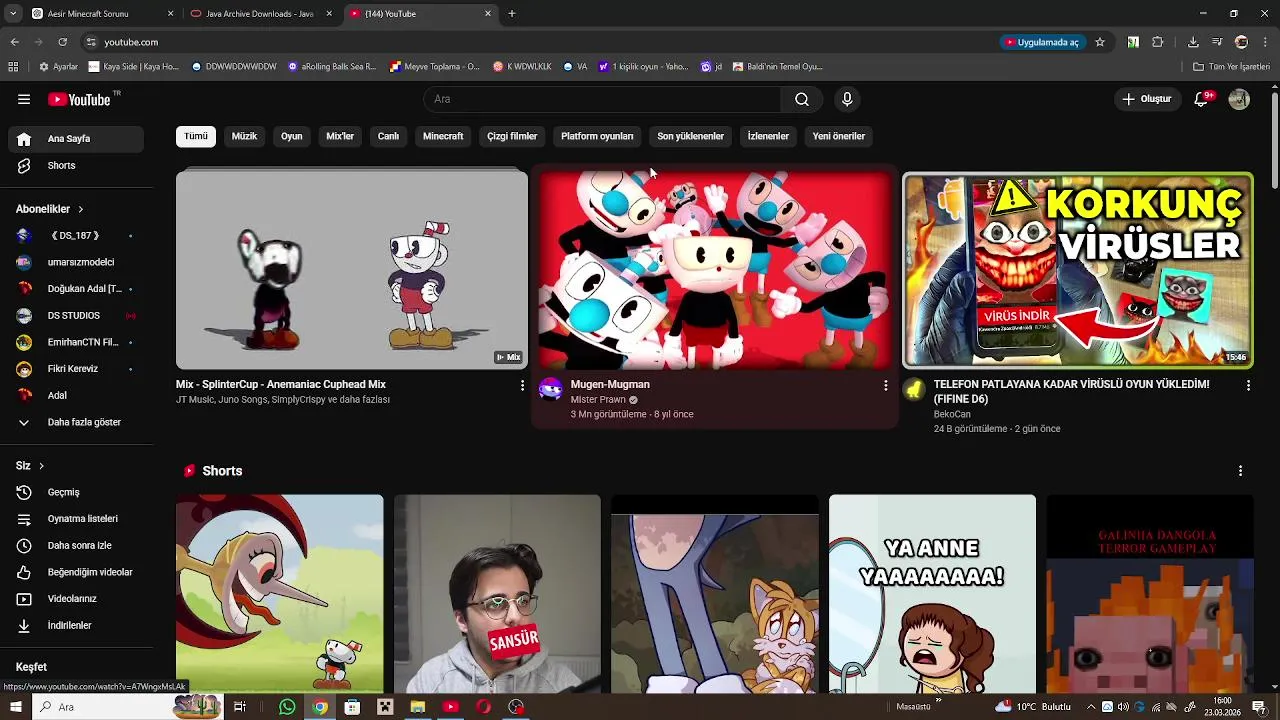Click Tüm Yer İşaretleri bookmarks folder
Screen dimensions: 1280x720
1231,67
